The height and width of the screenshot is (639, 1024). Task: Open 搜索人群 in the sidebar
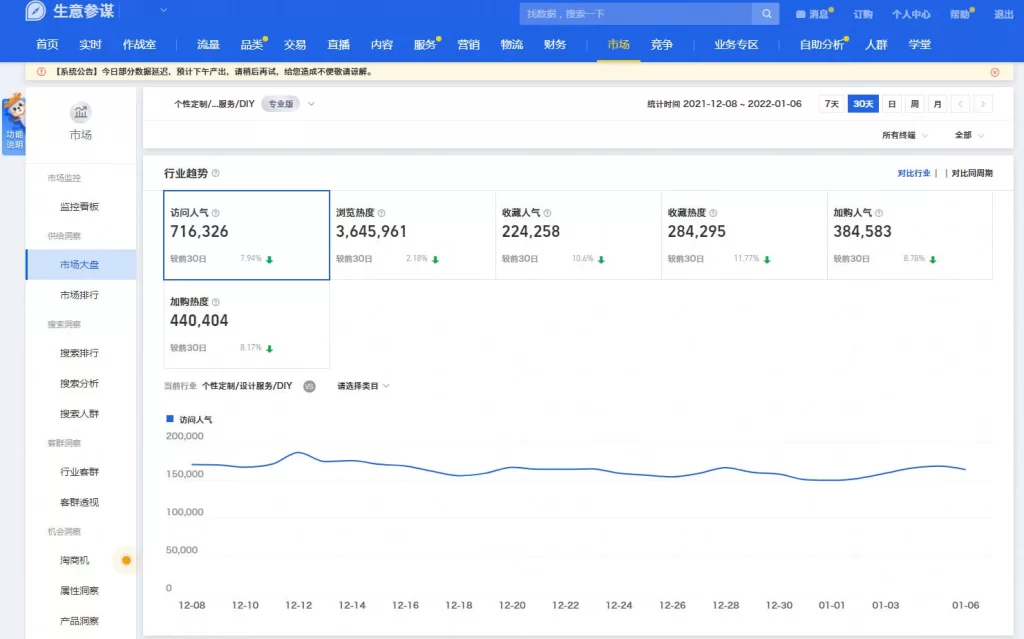(79, 414)
